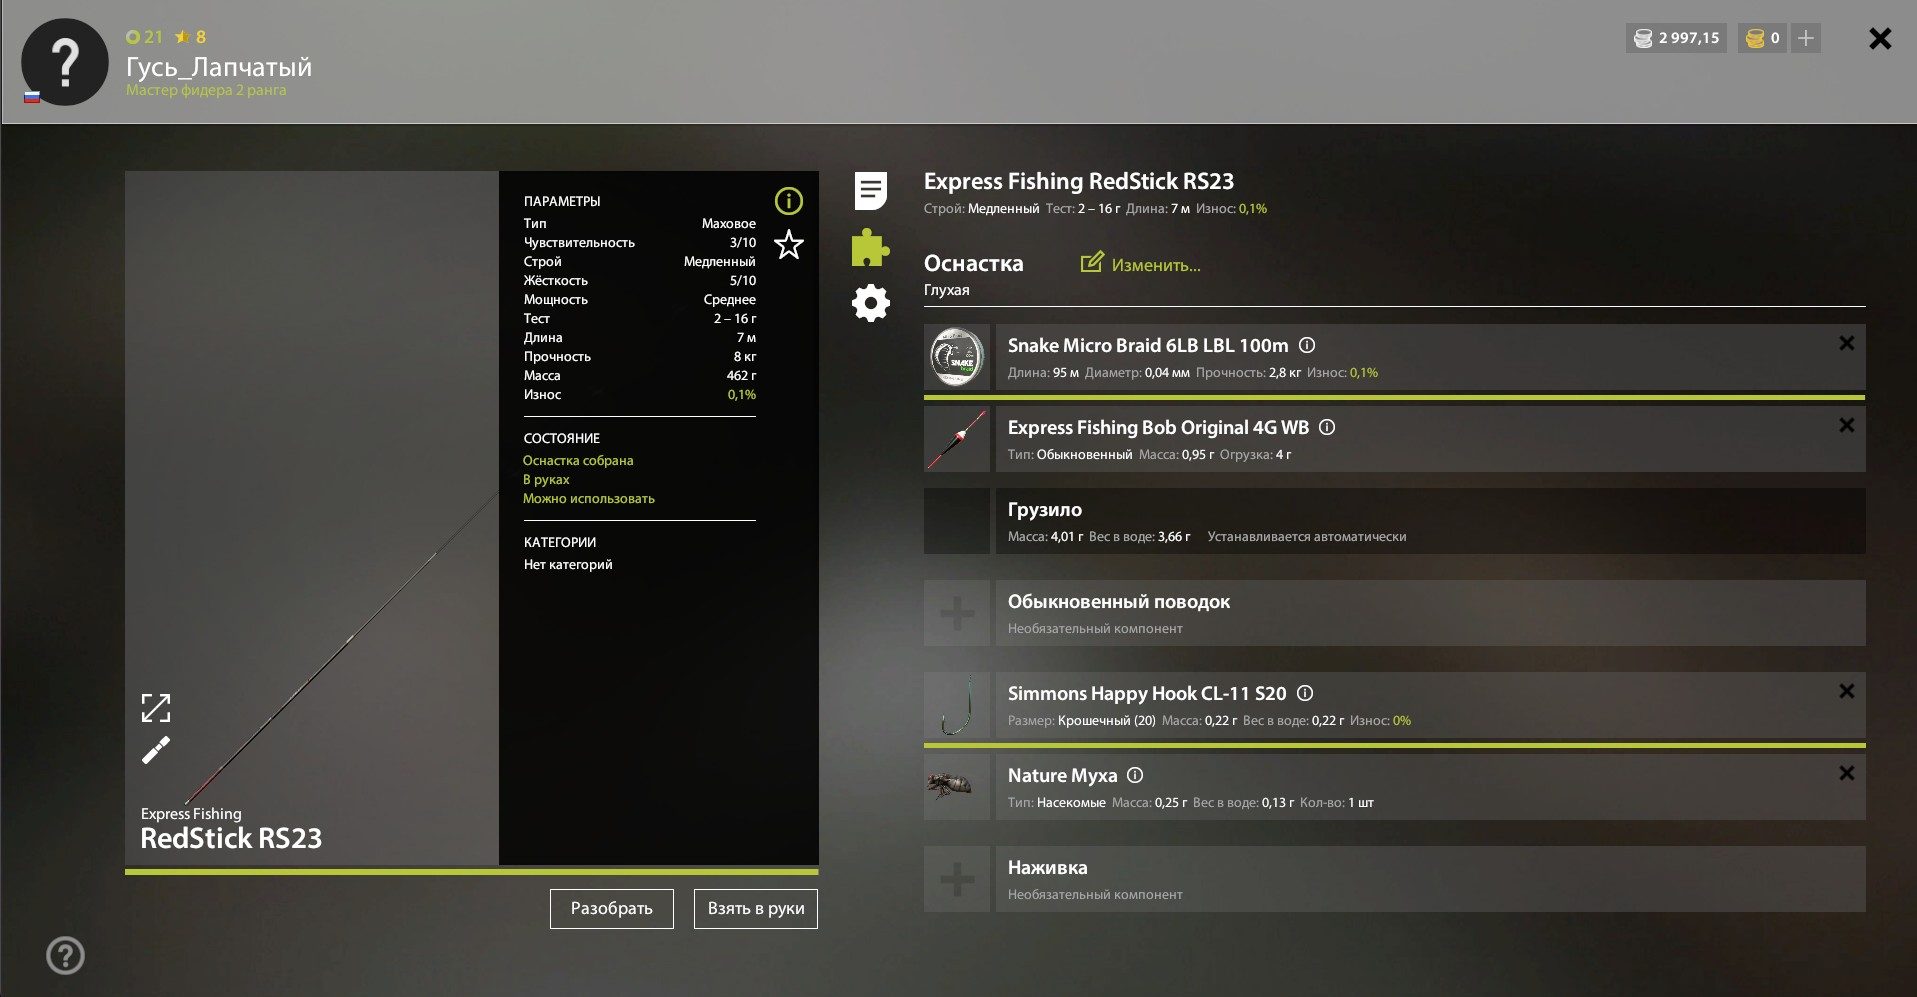The image size is (1917, 997).
Task: Click the pencil rename icon on the rod image
Action: pyautogui.click(x=156, y=750)
